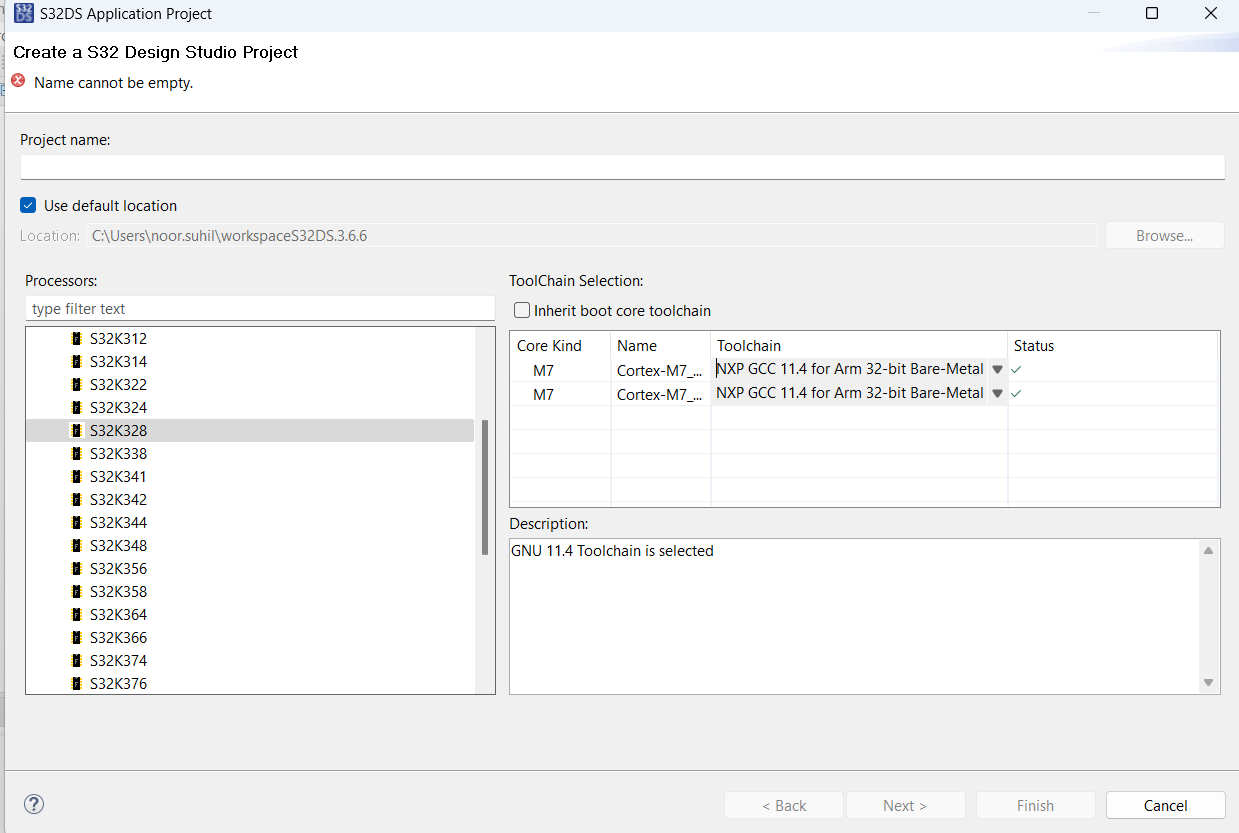Select processor S32K356

click(x=118, y=569)
